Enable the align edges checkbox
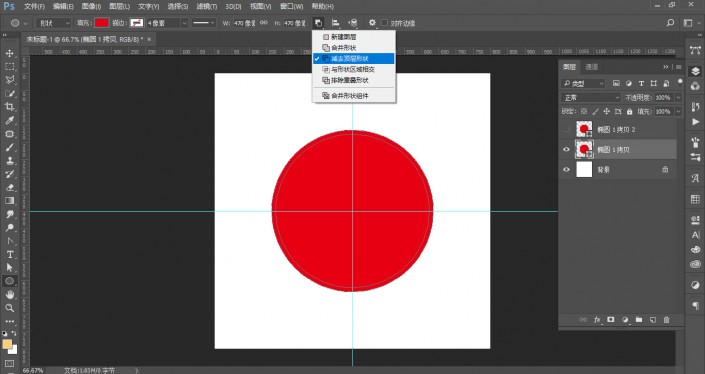Viewport: 705px width, 374px height. pyautogui.click(x=384, y=23)
